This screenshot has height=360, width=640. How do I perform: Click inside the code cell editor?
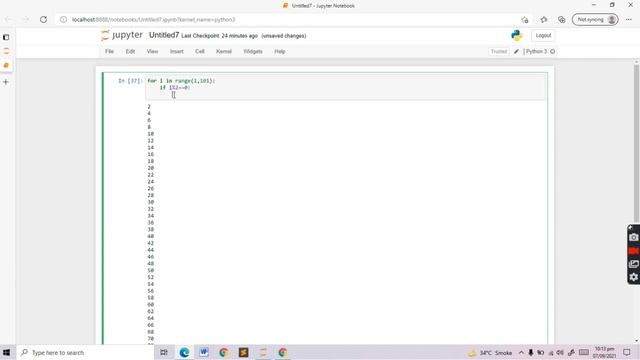pyautogui.click(x=345, y=87)
